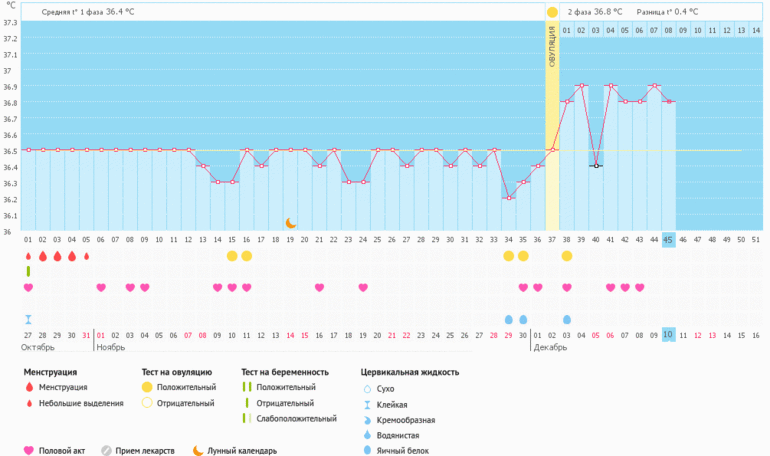Click the green pregnancy test mark on day 01
This screenshot has height=456, width=770.
28,271
